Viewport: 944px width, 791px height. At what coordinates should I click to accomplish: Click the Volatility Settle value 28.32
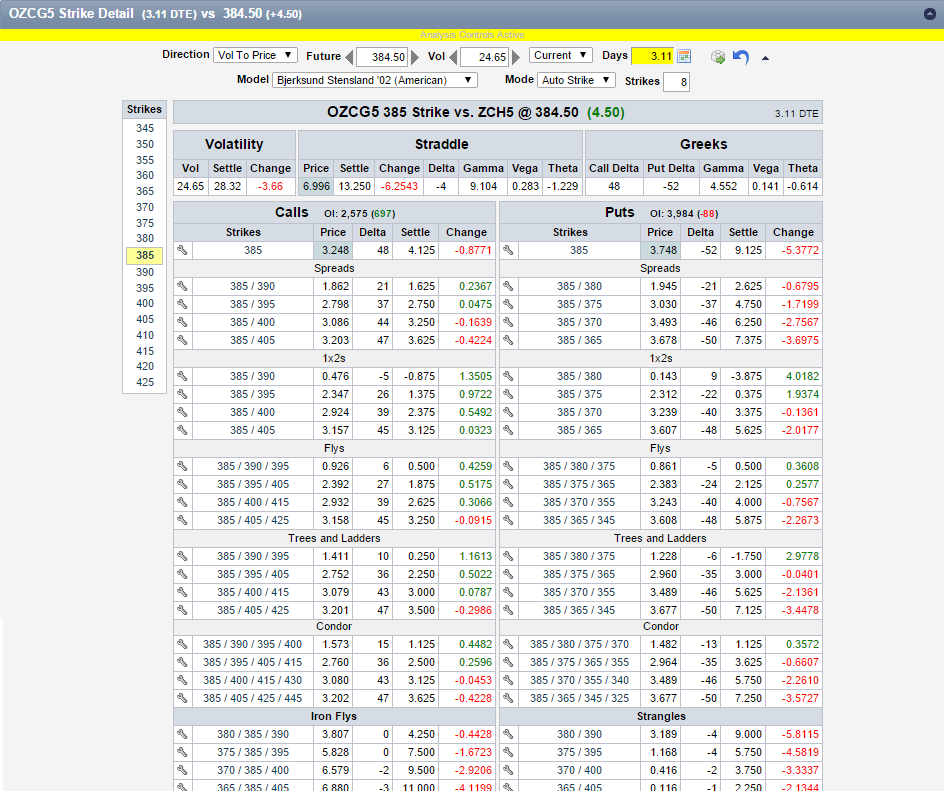pos(228,187)
